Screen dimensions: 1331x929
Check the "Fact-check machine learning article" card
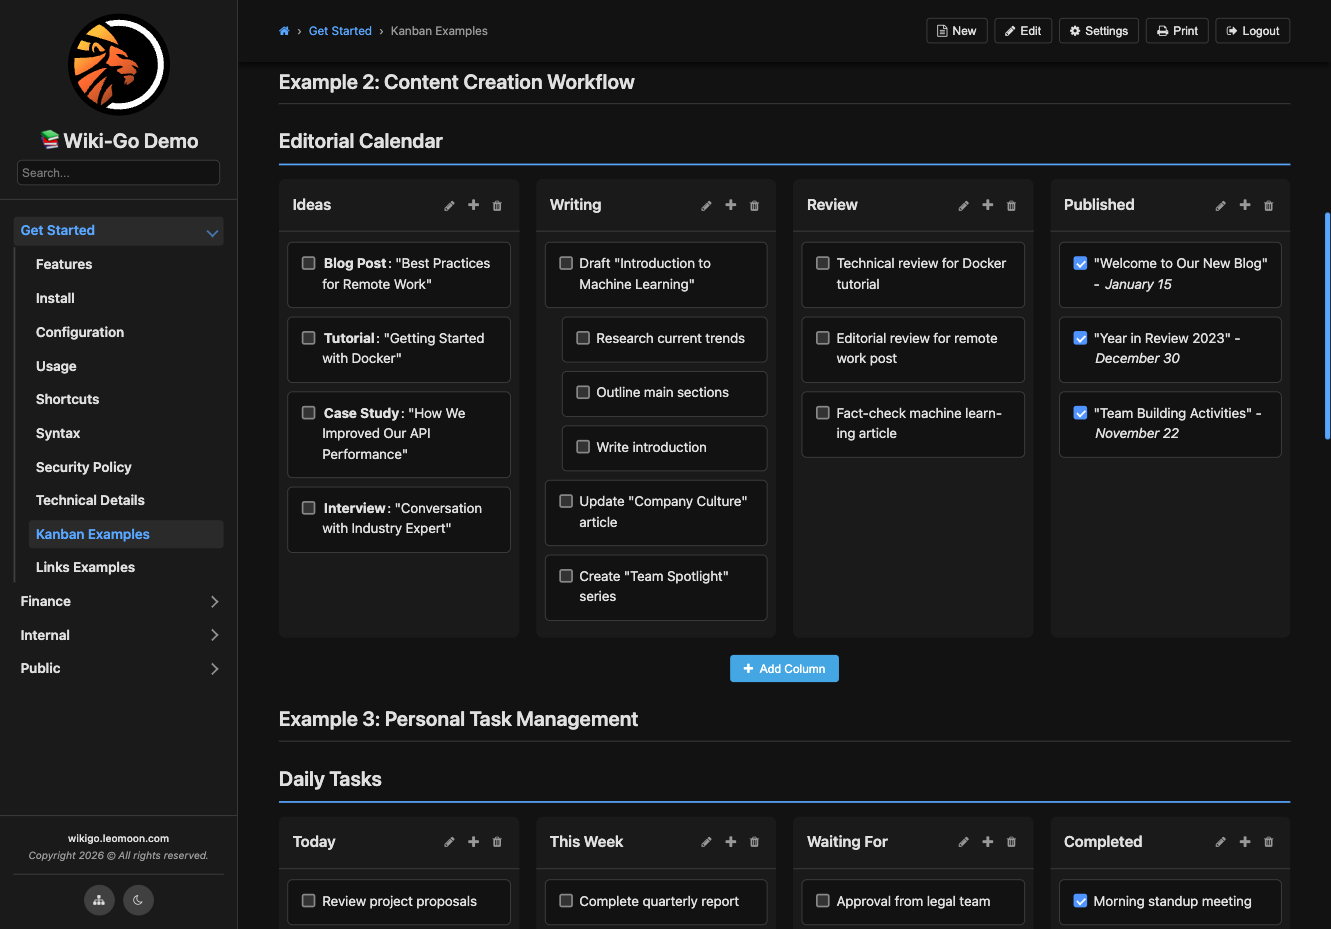(x=823, y=413)
